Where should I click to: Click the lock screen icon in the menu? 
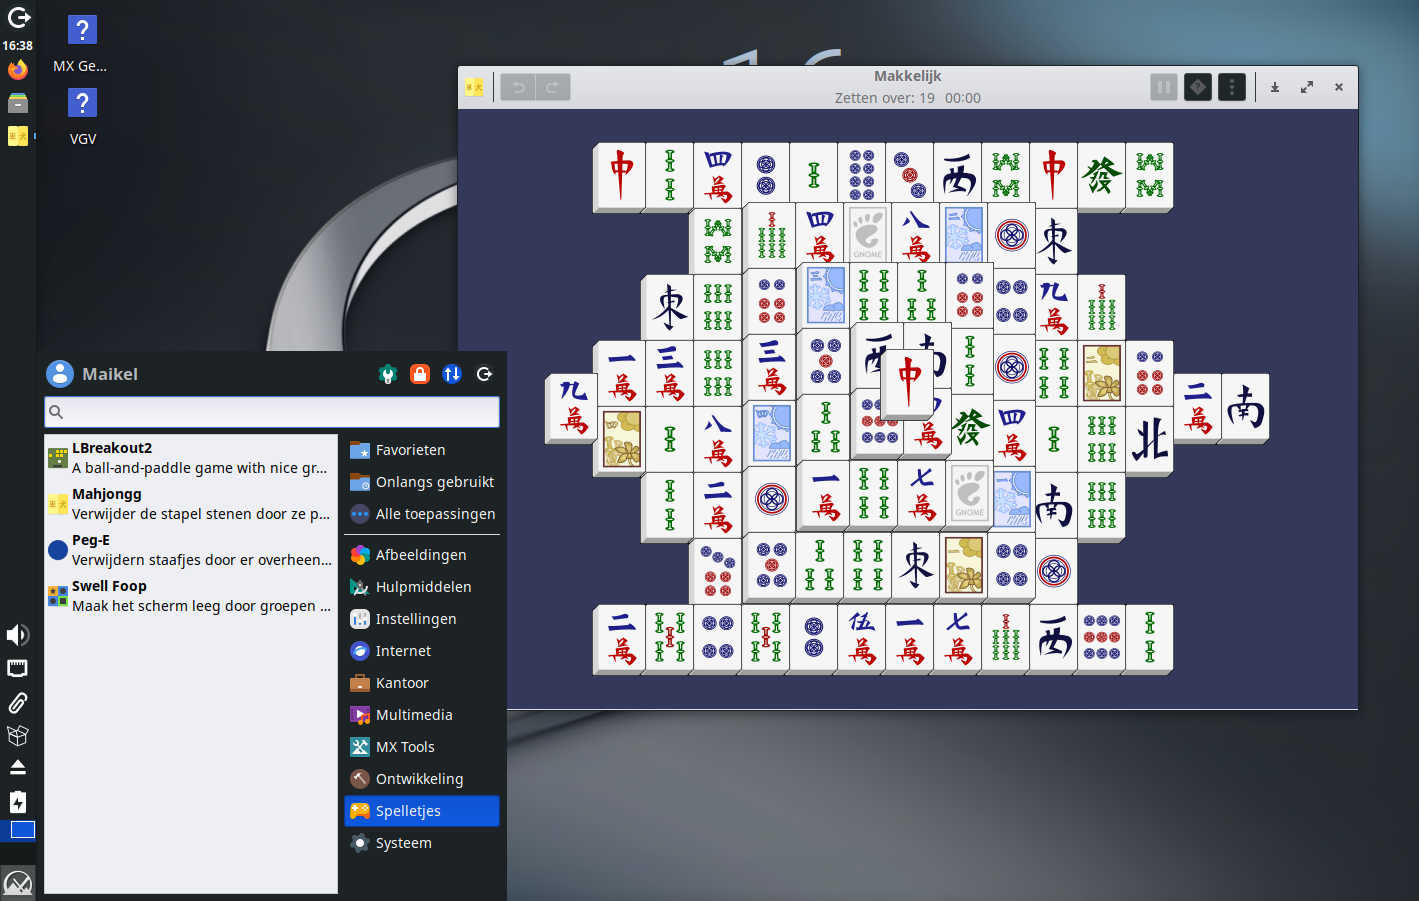420,373
